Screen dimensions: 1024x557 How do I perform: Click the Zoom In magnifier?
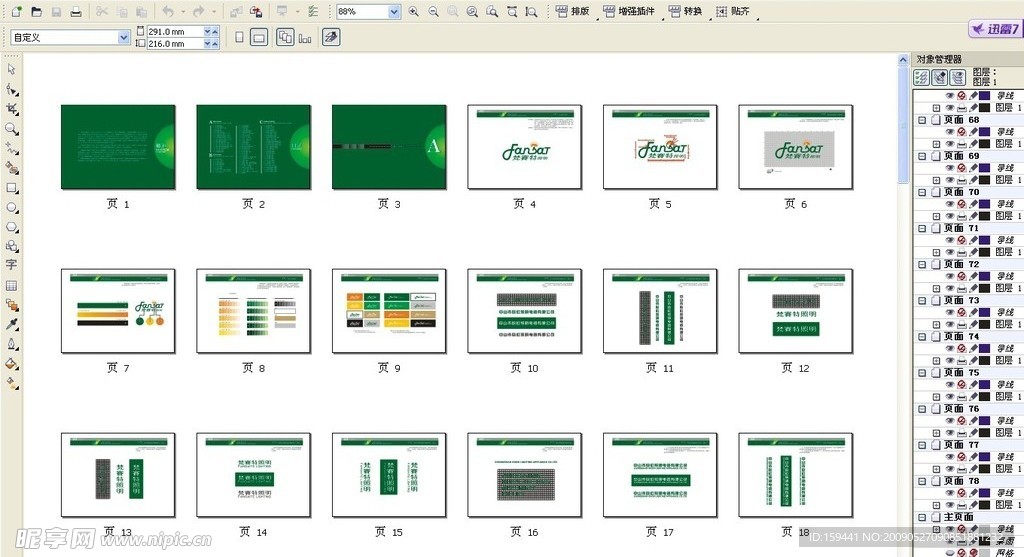click(413, 12)
